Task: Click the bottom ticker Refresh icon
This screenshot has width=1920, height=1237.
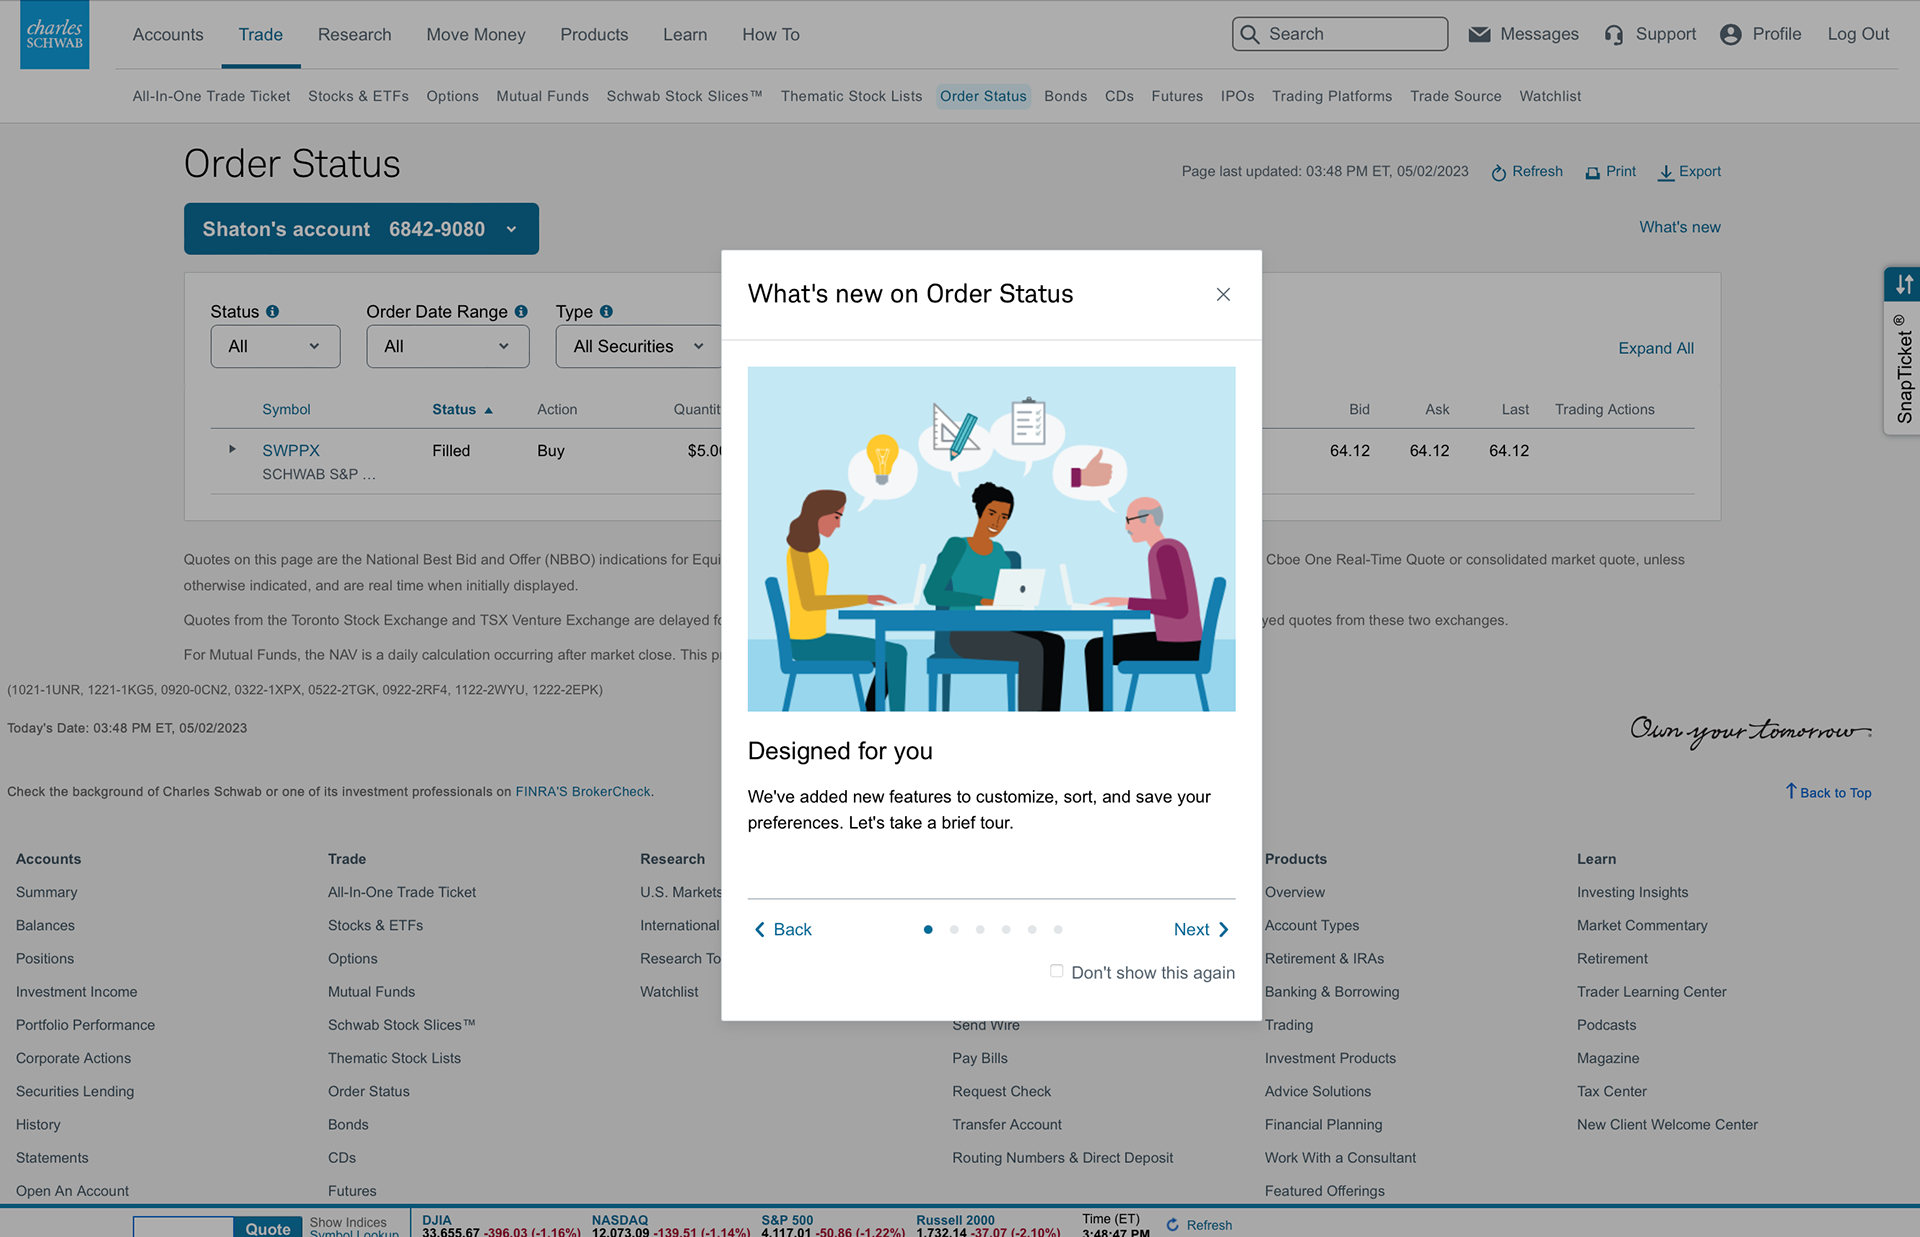Action: (x=1173, y=1225)
